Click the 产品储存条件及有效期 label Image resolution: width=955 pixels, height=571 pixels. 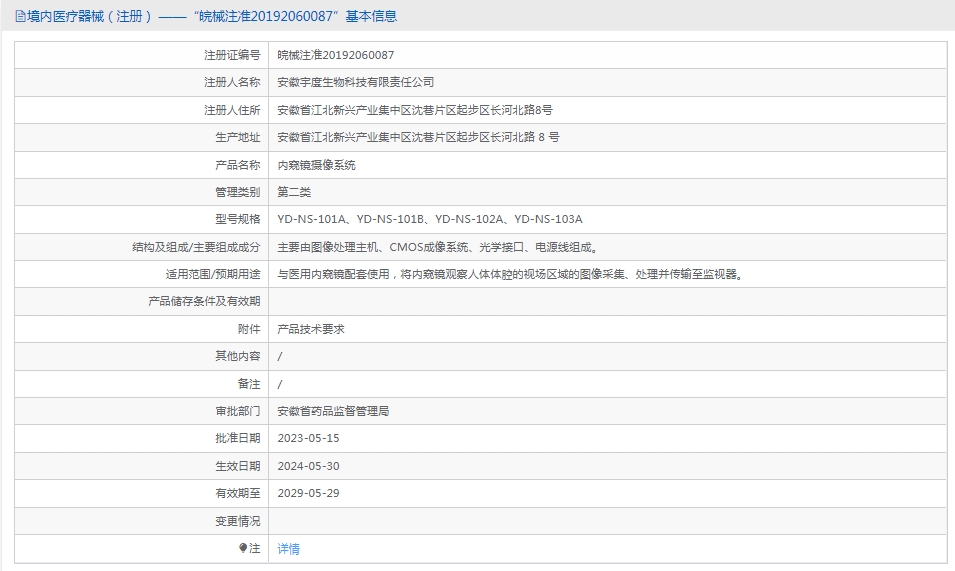click(204, 301)
